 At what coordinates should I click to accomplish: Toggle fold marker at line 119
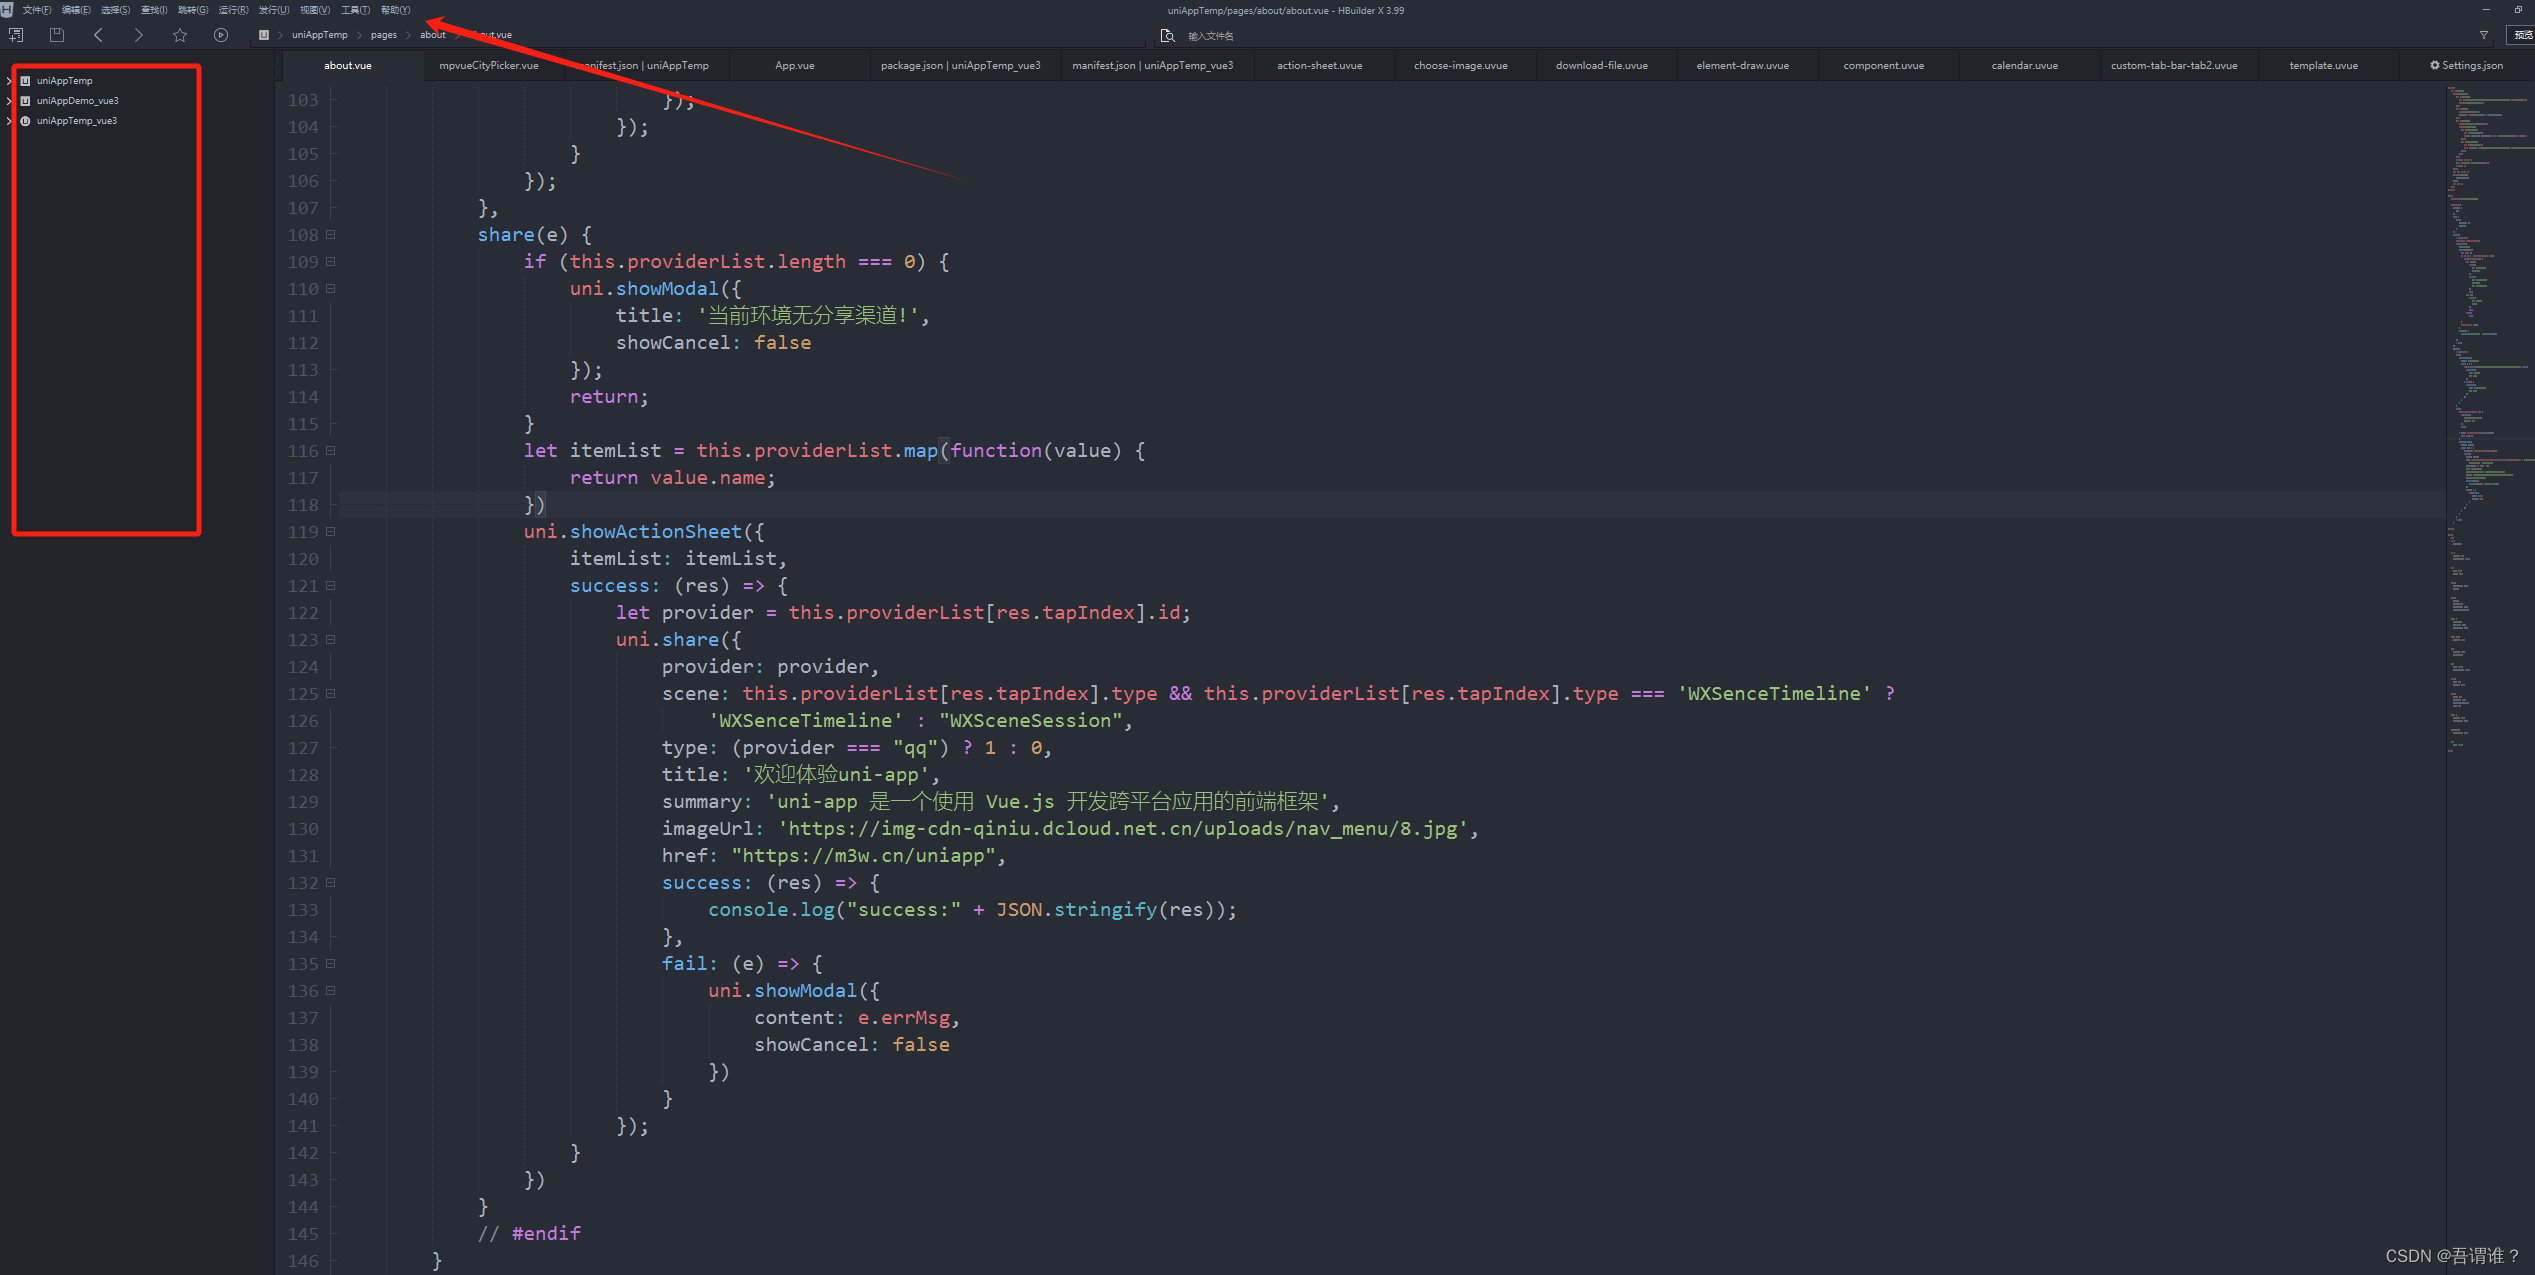(331, 532)
